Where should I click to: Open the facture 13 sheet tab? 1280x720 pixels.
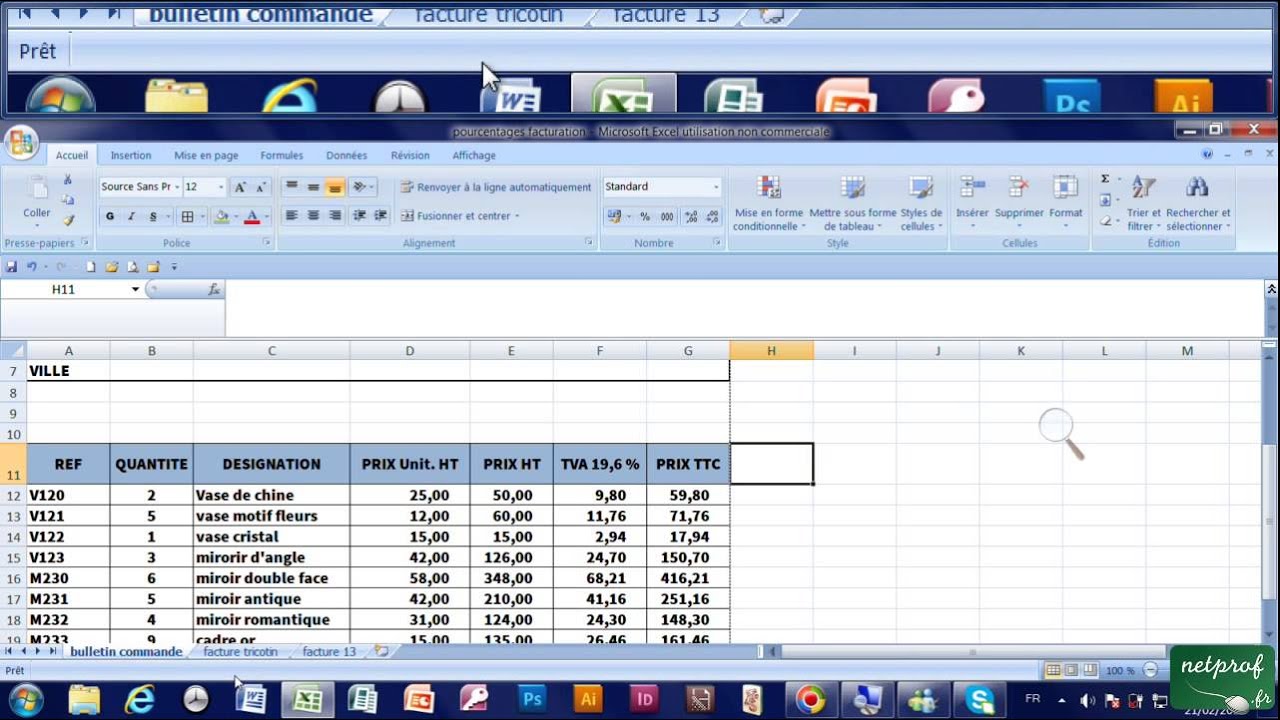329,651
